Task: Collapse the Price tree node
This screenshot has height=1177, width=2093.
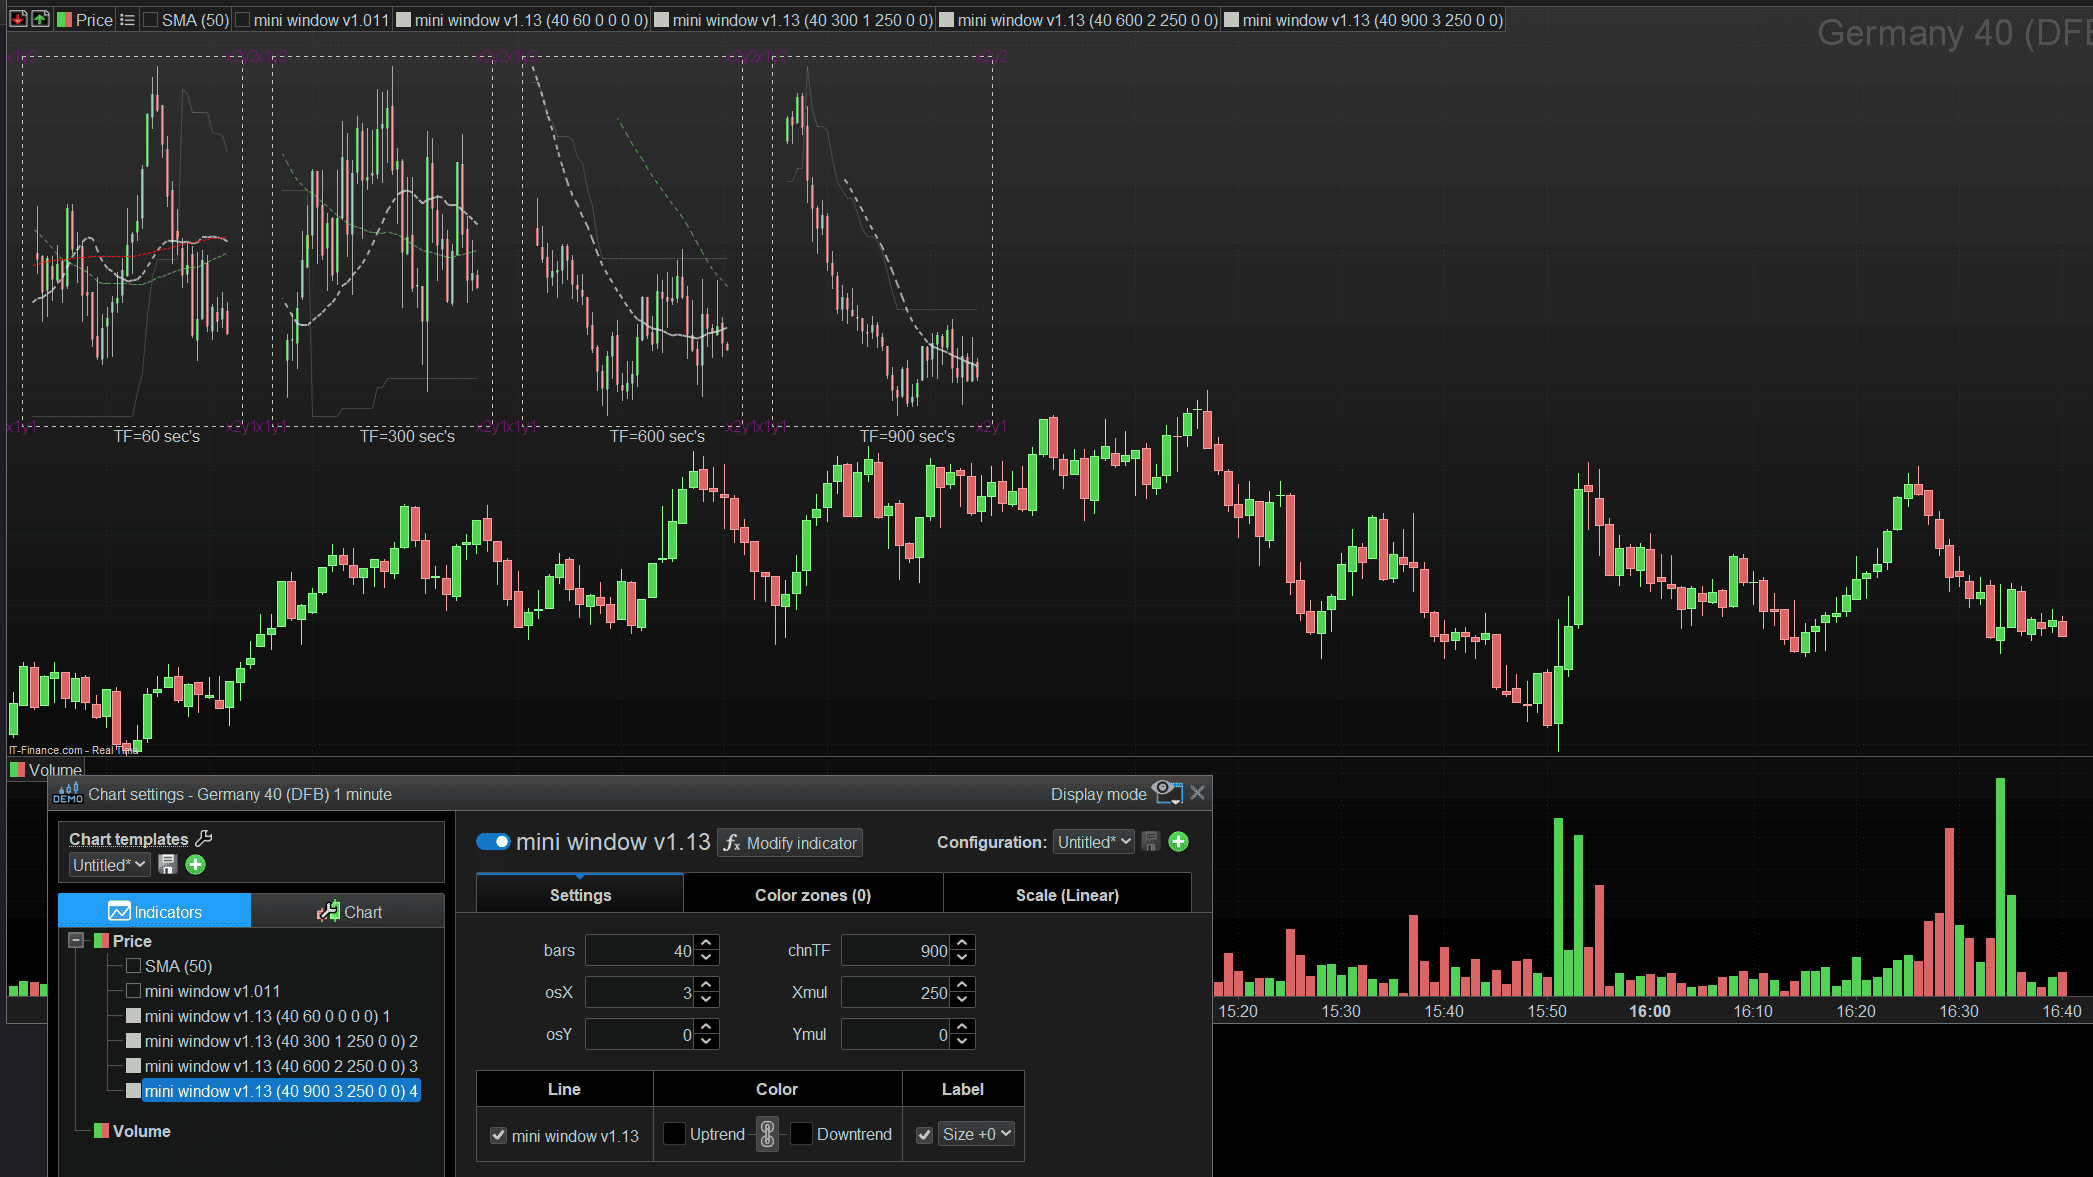Action: click(76, 941)
